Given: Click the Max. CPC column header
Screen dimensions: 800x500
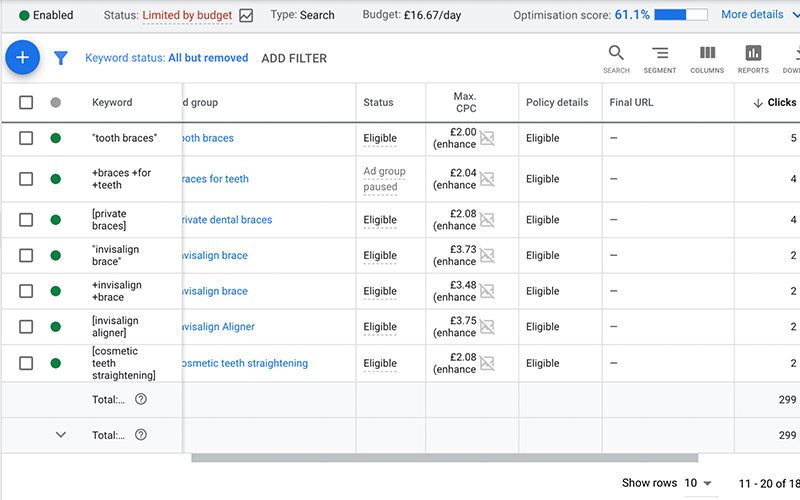Looking at the screenshot, I should 465,102.
